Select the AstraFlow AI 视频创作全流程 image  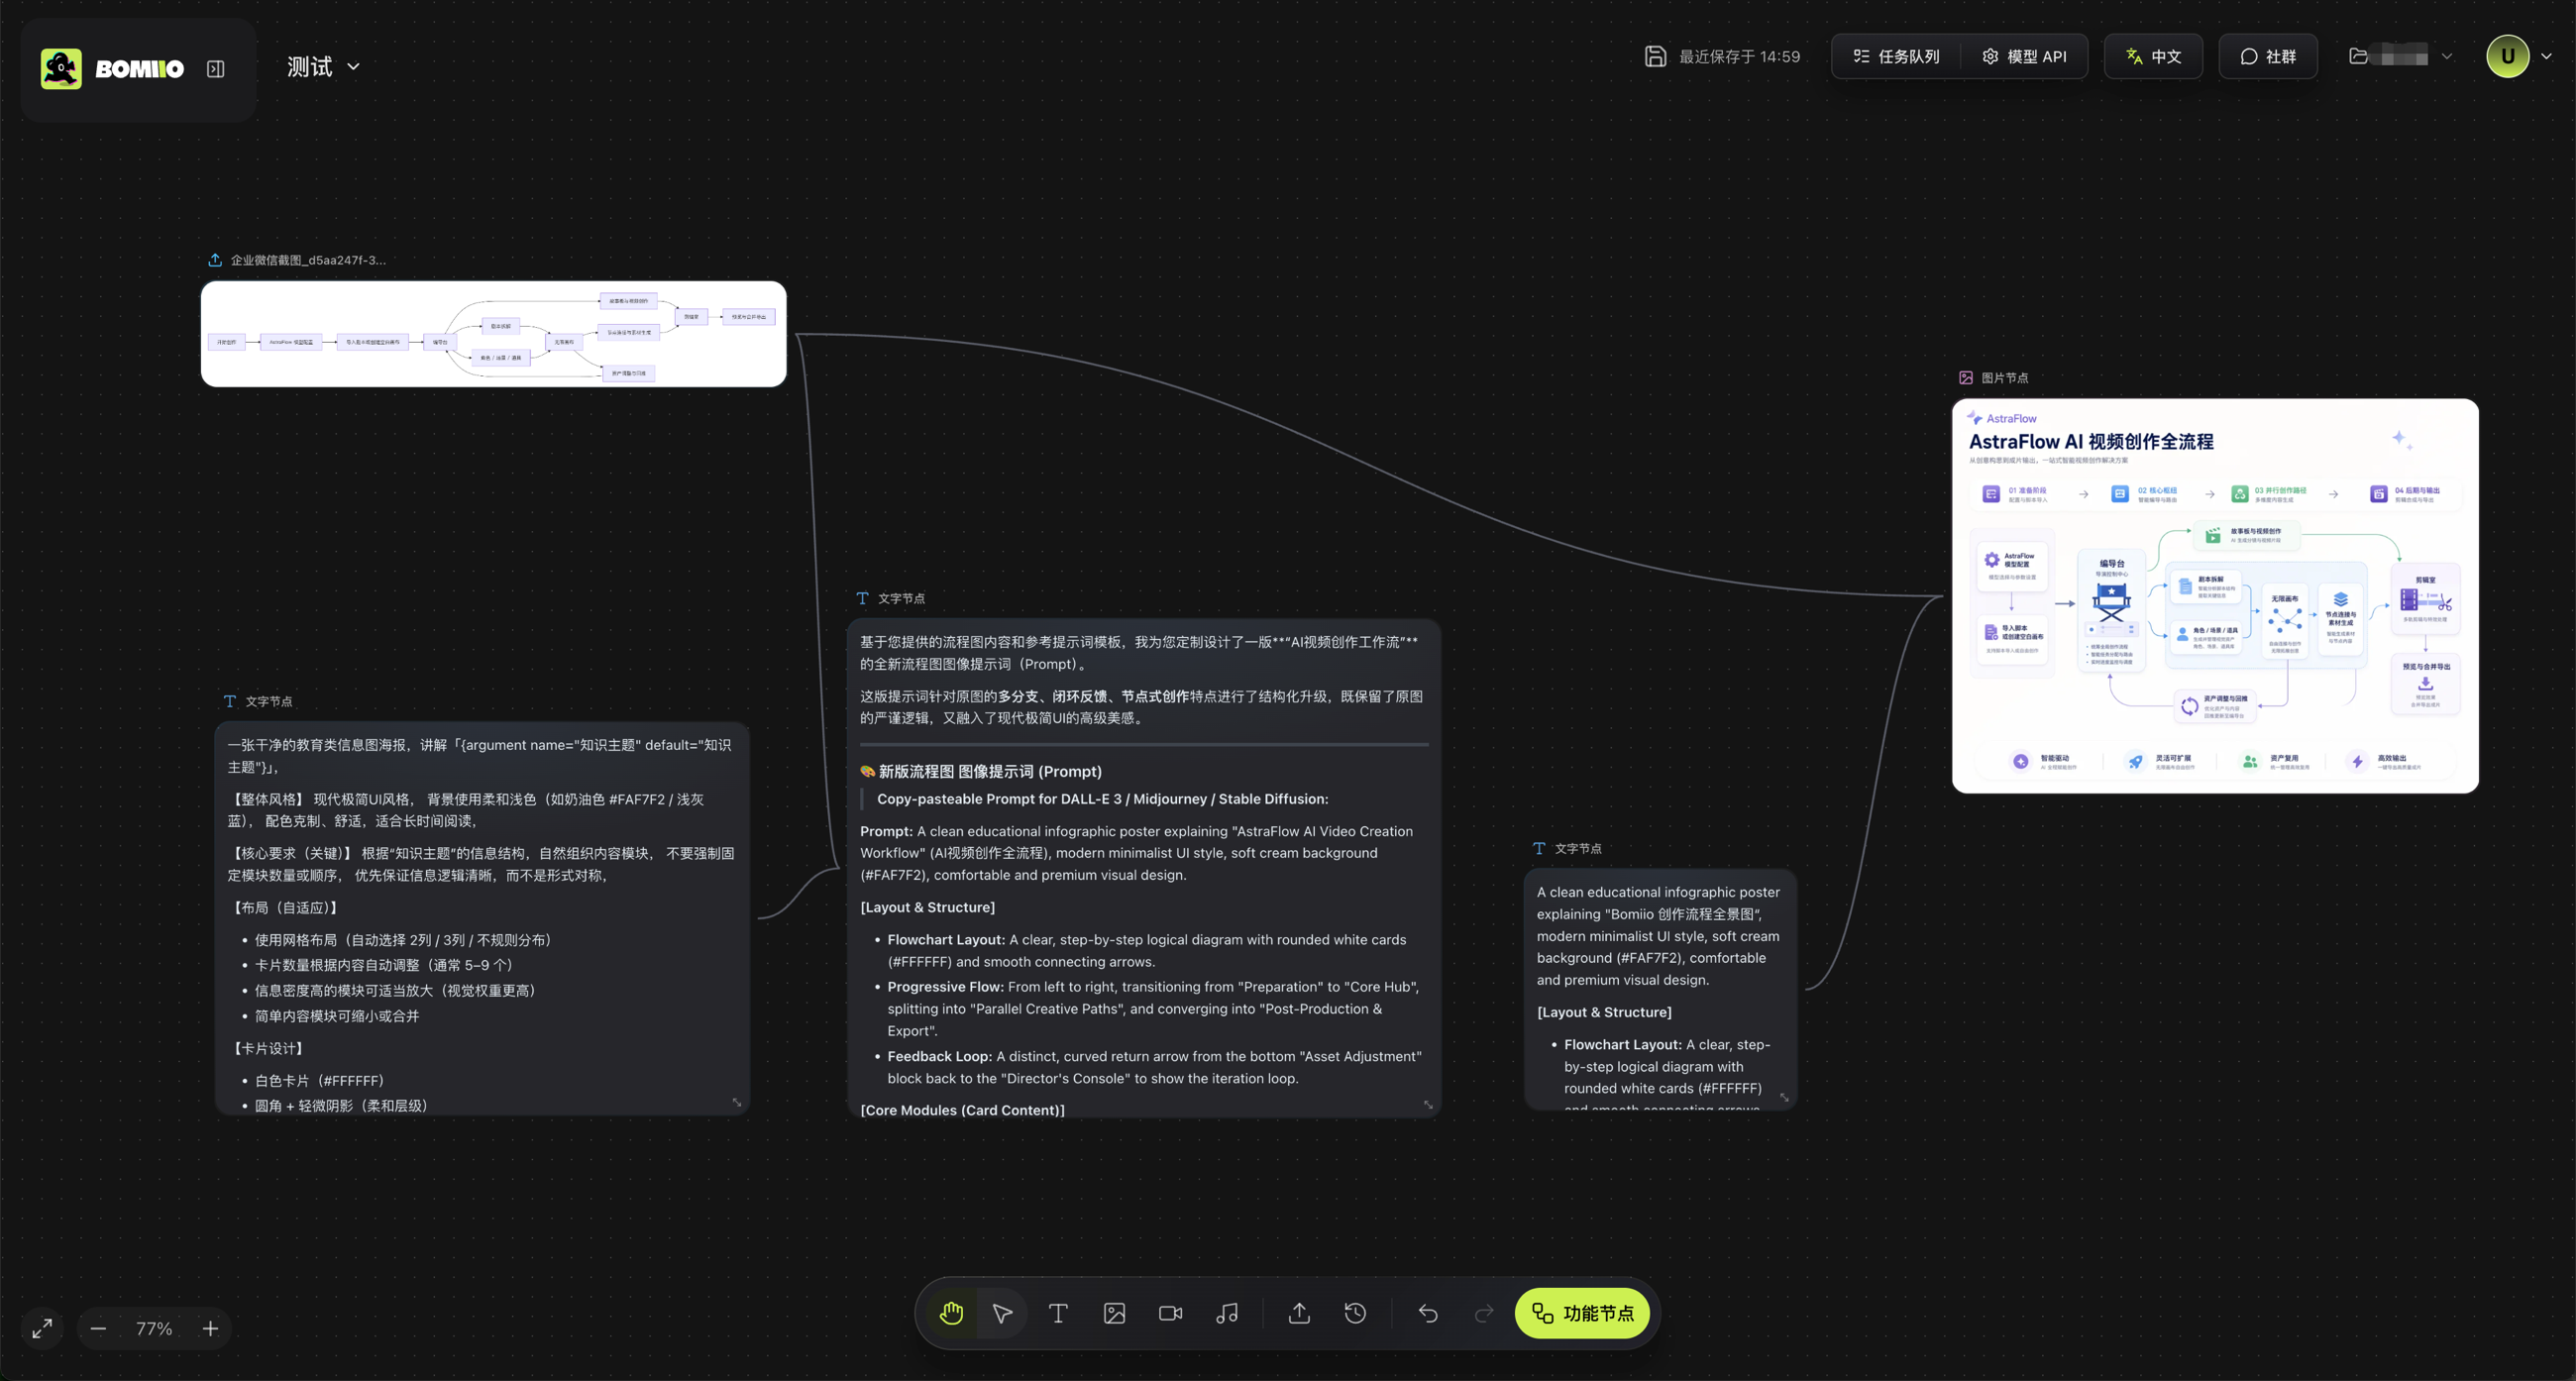click(2215, 596)
